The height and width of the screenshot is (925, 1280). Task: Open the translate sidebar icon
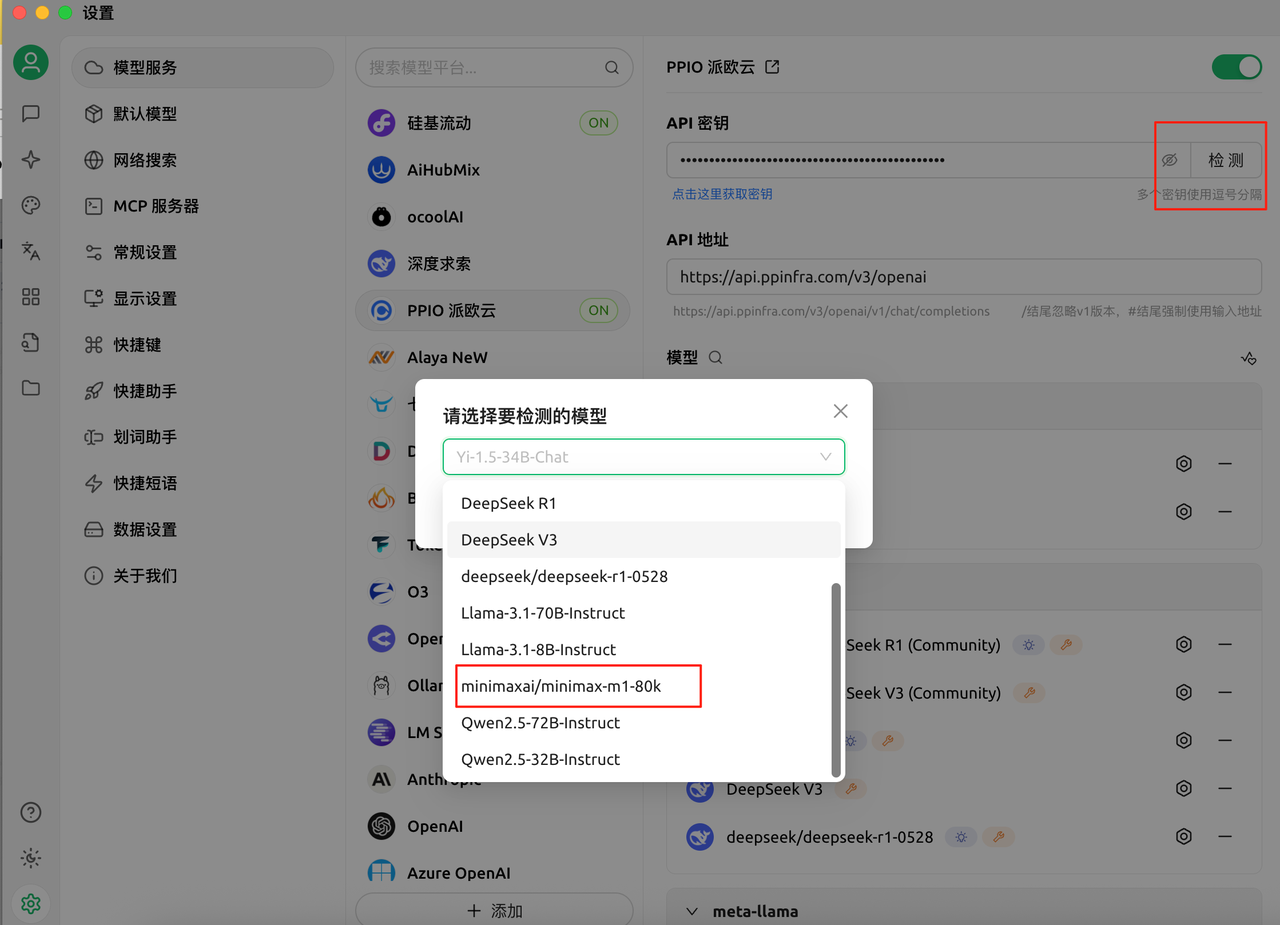click(x=31, y=251)
